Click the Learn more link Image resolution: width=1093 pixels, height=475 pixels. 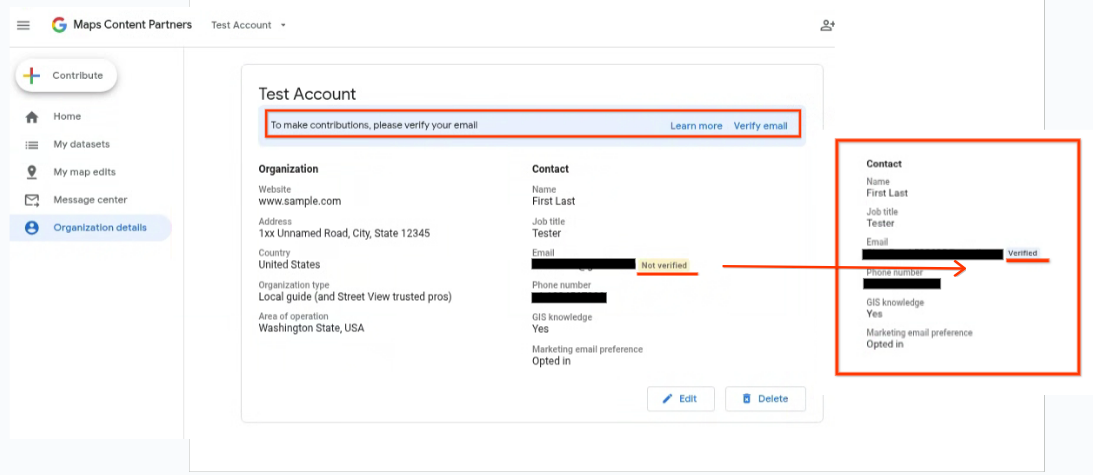click(x=696, y=126)
